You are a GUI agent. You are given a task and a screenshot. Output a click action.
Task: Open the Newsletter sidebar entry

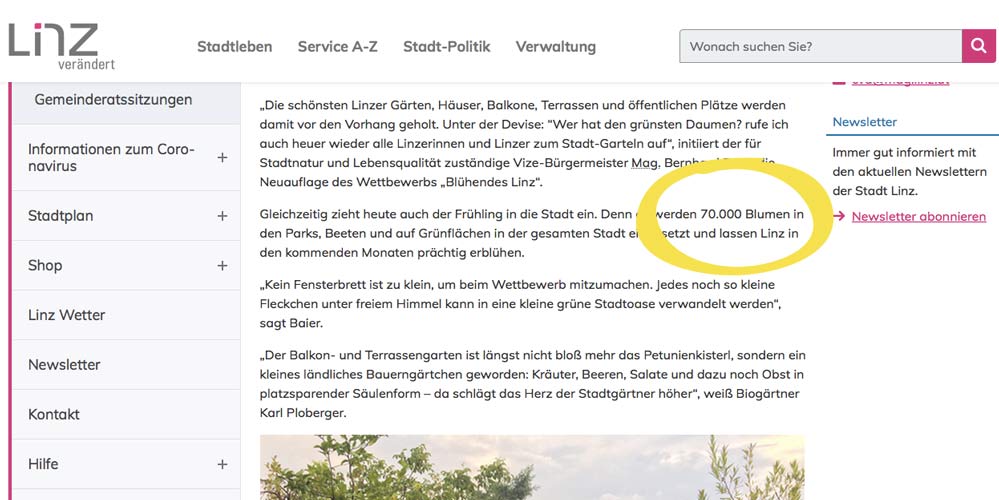click(x=126, y=365)
